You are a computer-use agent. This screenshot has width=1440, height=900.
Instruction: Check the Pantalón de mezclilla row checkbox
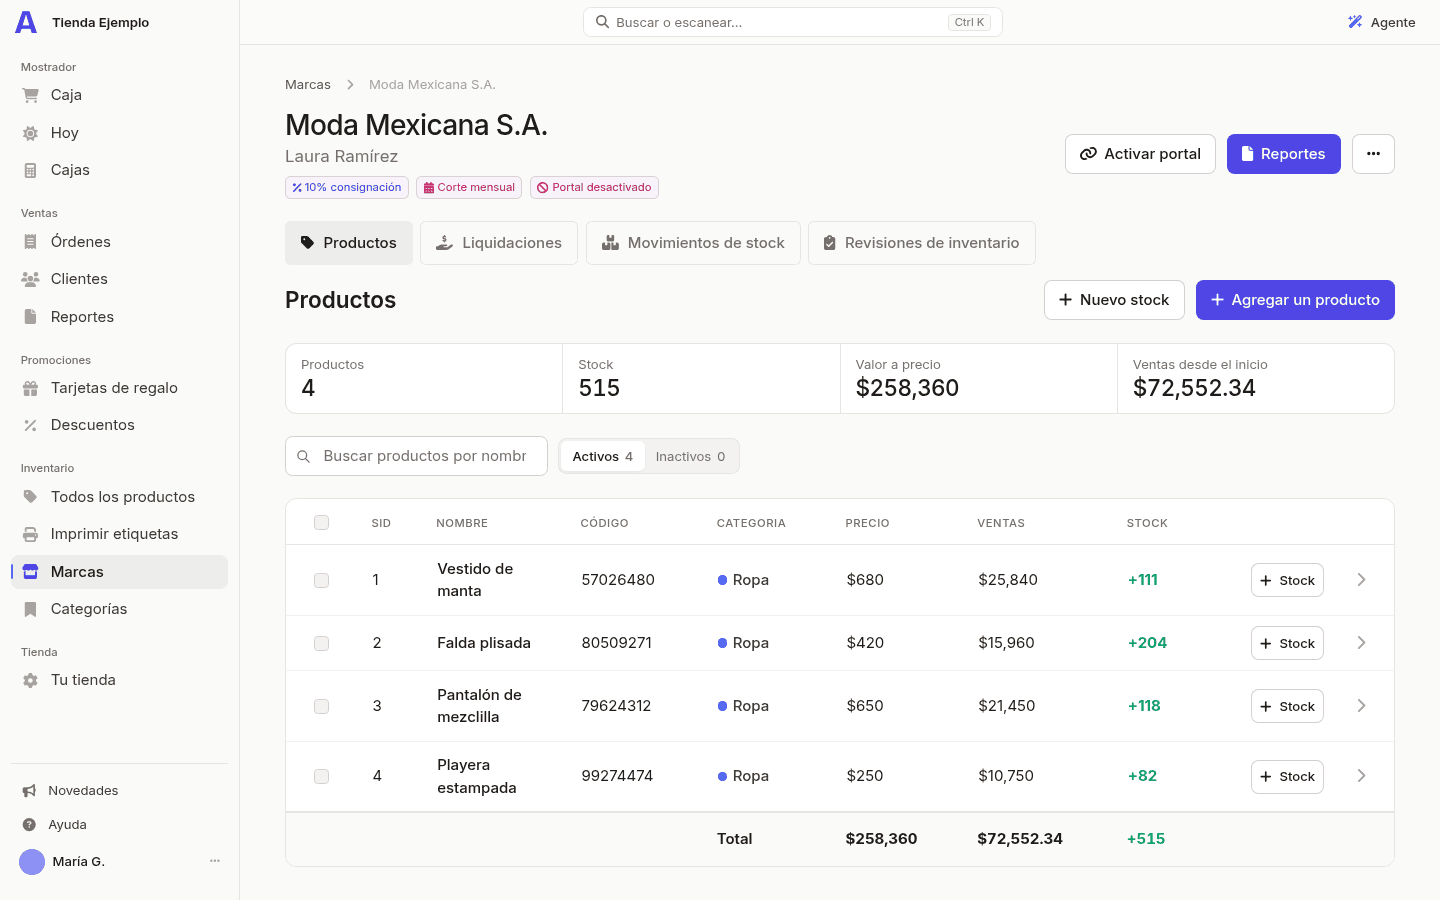(321, 706)
